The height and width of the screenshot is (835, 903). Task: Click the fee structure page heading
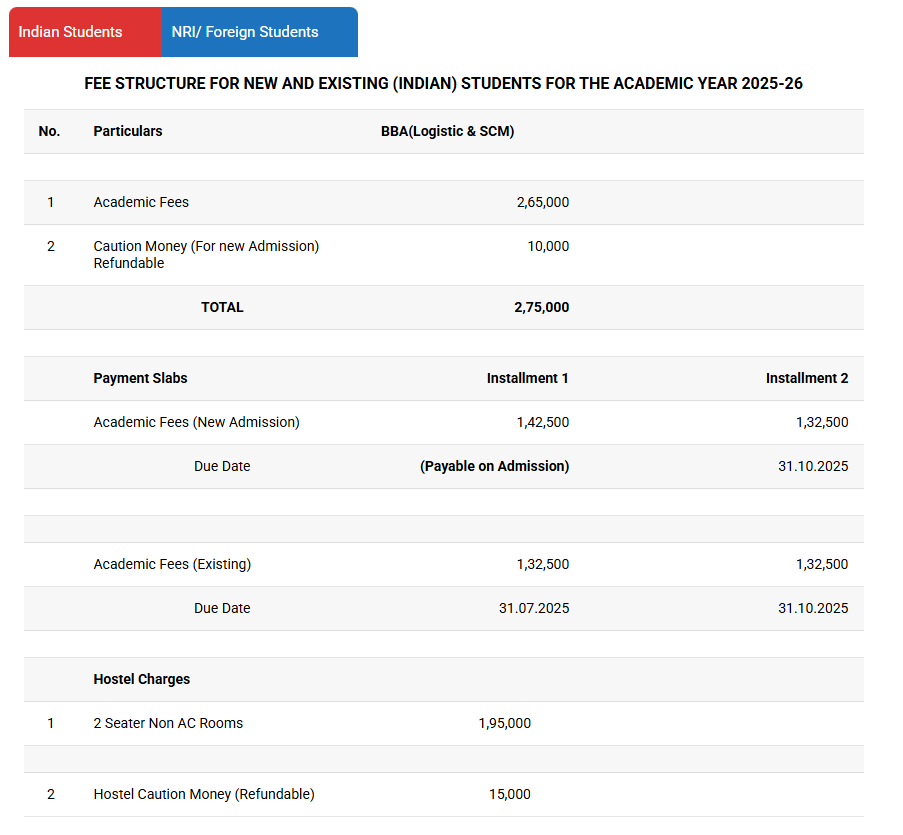443,84
